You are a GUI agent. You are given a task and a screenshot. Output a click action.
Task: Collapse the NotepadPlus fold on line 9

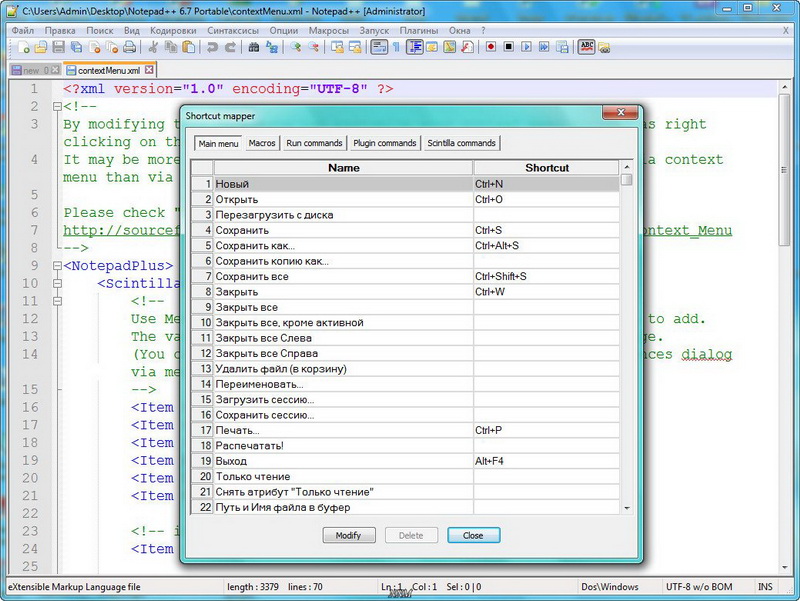coord(57,266)
